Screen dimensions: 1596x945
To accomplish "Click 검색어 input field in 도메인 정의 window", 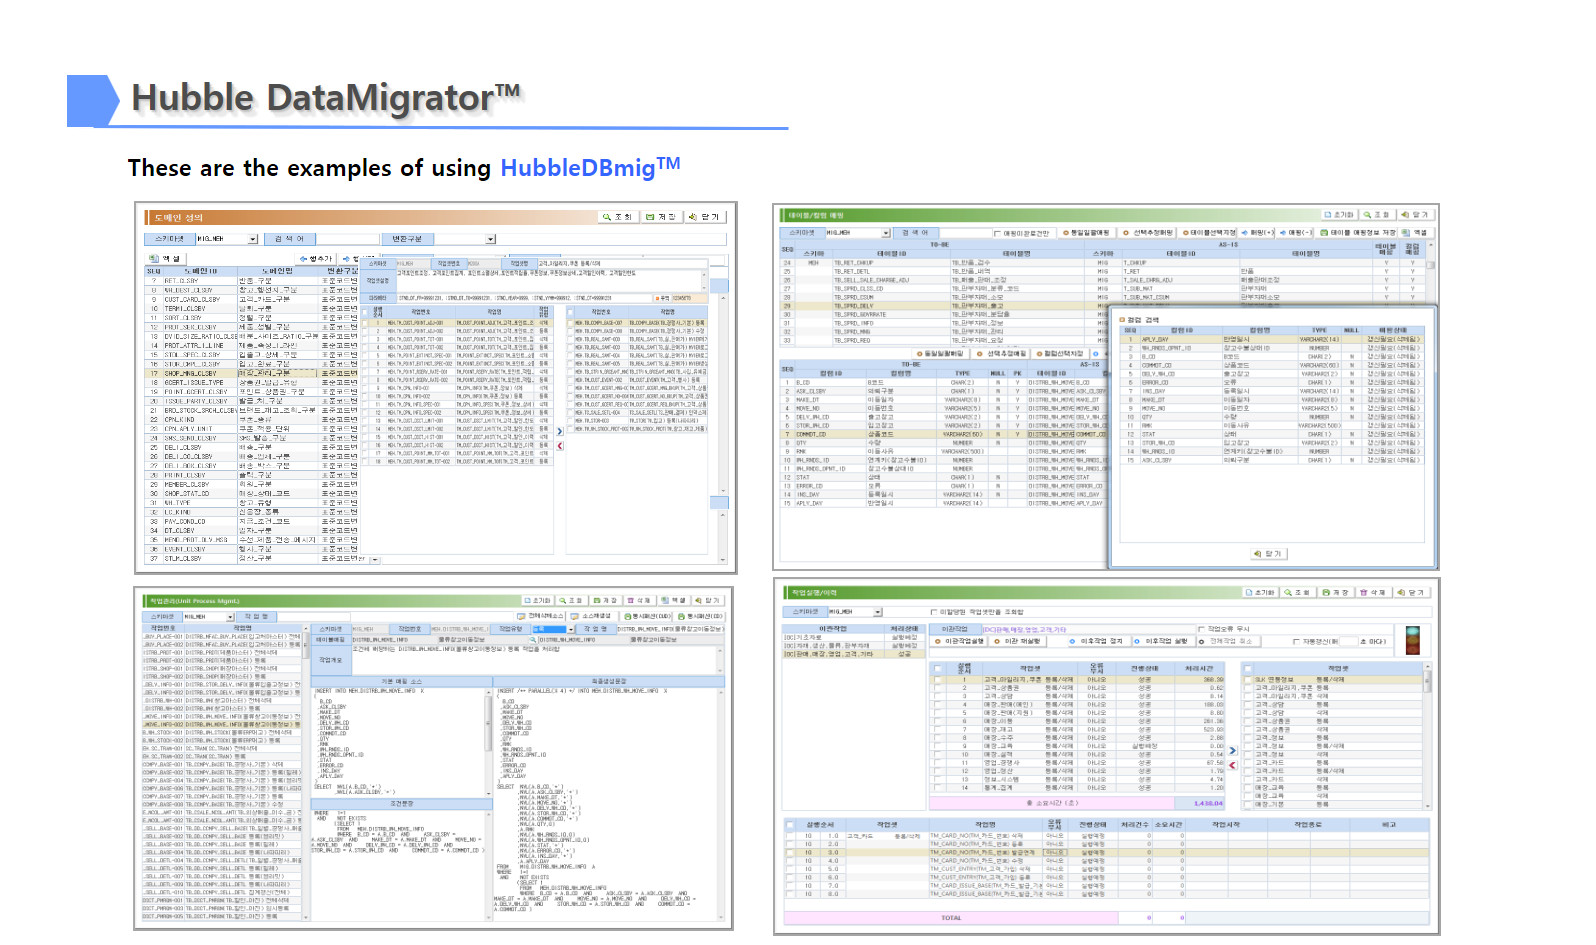I will pyautogui.click(x=347, y=239).
